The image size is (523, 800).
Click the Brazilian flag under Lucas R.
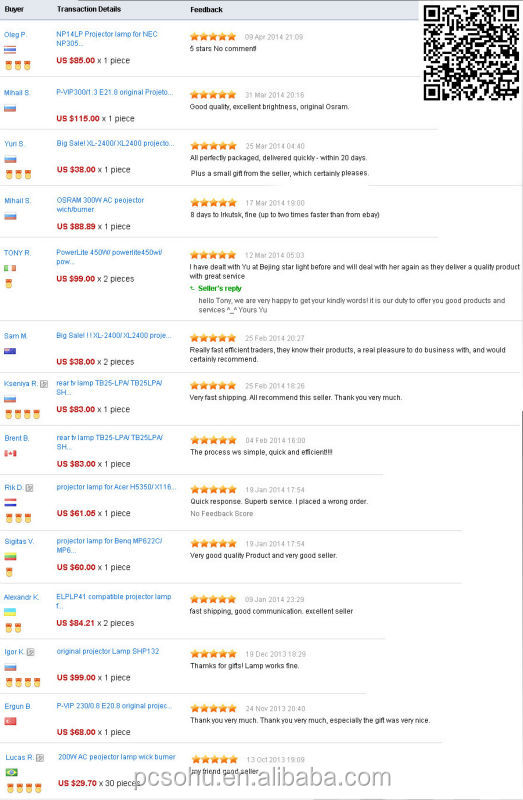pos(11,772)
